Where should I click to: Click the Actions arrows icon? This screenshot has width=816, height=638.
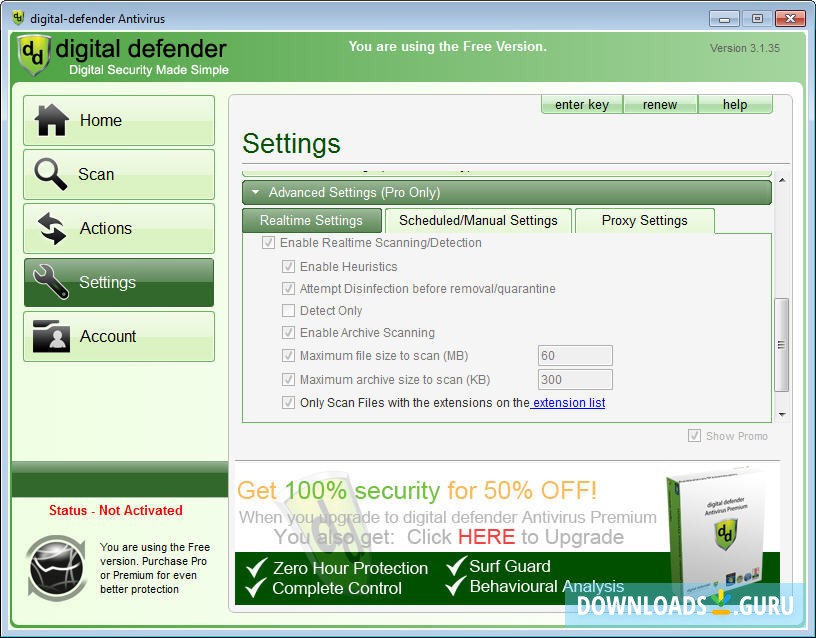pos(52,228)
